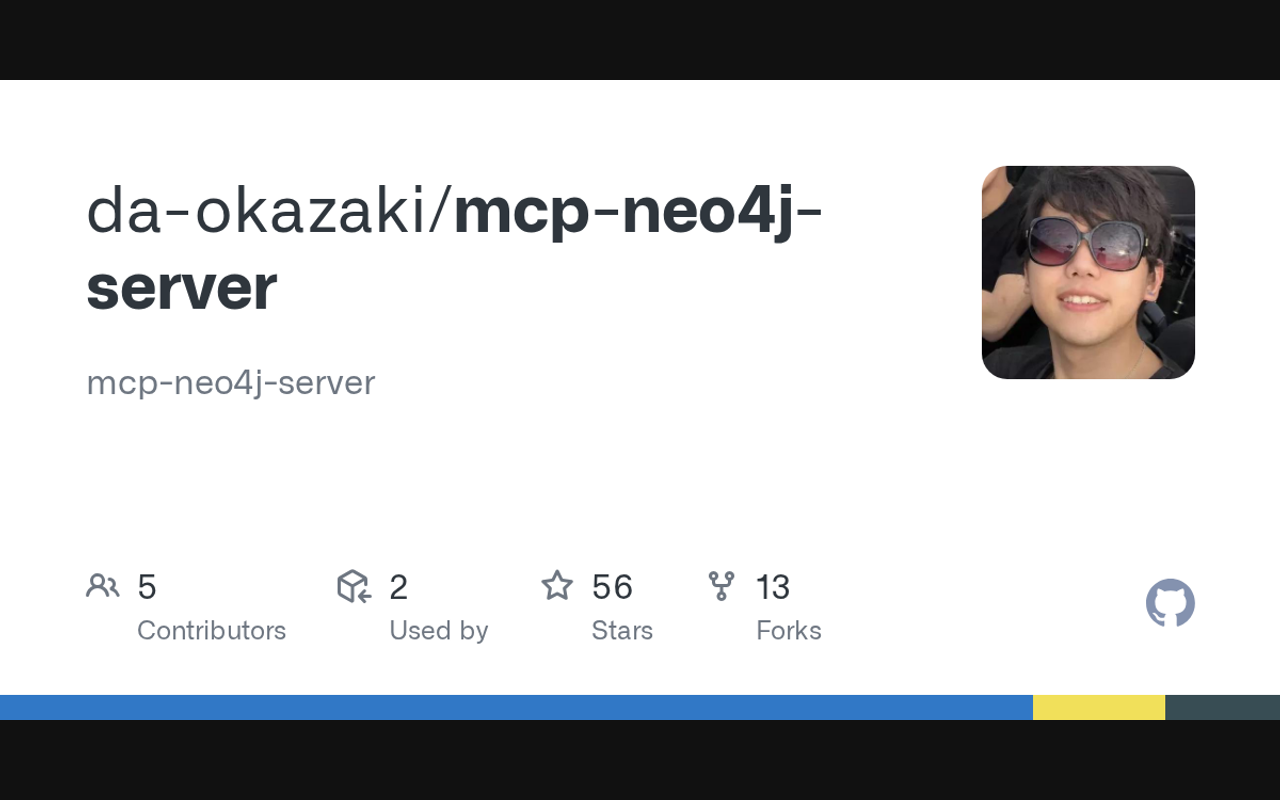Viewport: 1280px width, 800px height.
Task: Open the da-okazaki owner name
Action: pos(258,212)
